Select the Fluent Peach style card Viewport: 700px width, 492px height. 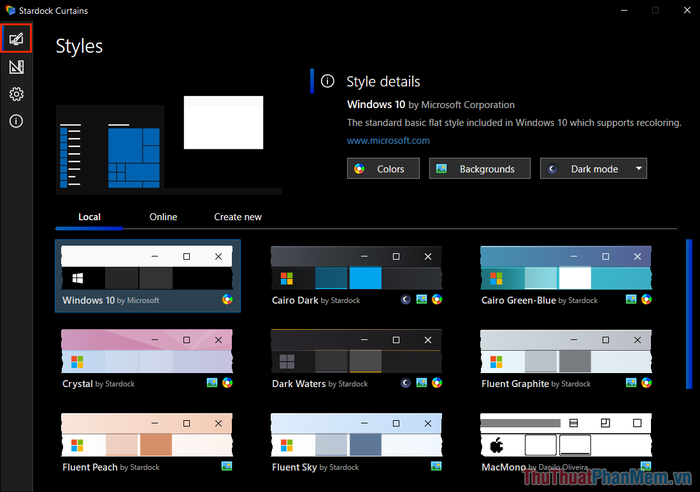coord(147,443)
